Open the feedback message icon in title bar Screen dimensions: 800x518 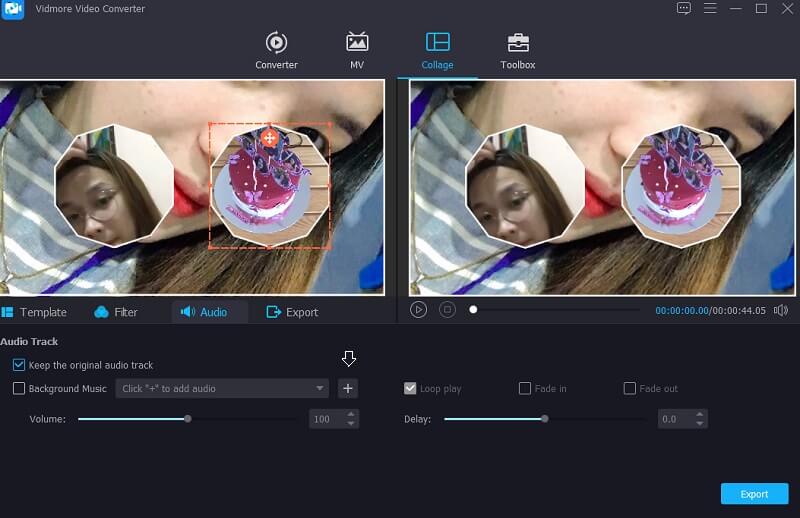tap(684, 9)
